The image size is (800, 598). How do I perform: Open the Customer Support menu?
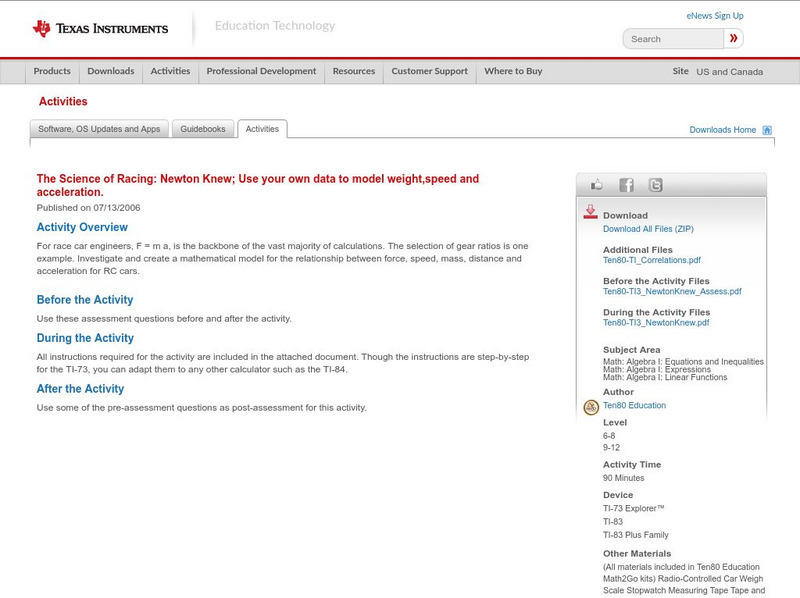pyautogui.click(x=430, y=71)
